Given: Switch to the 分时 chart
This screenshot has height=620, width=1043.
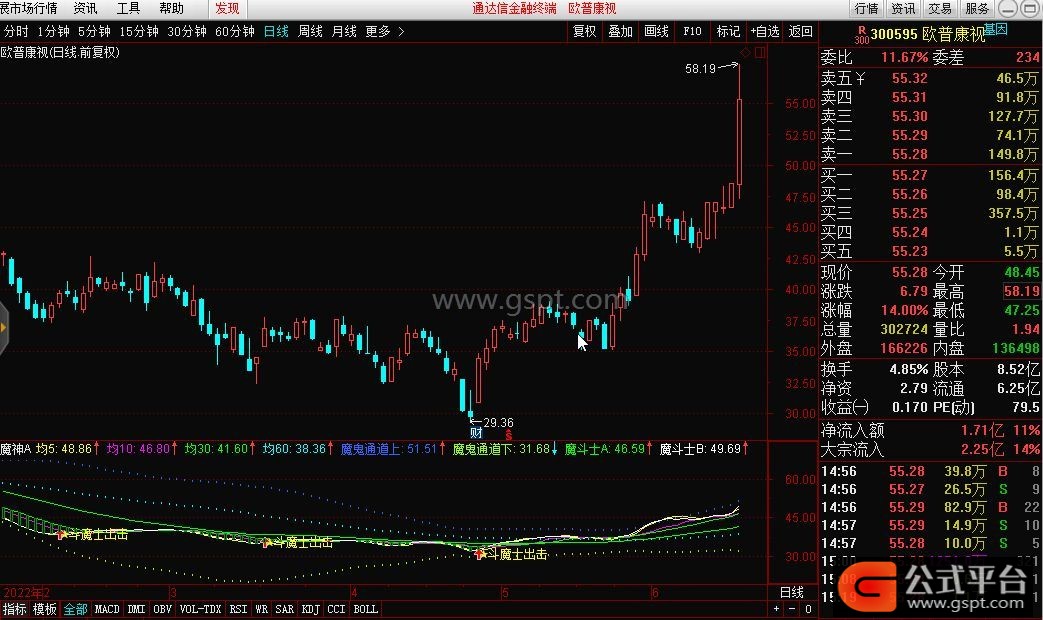Looking at the screenshot, I should tap(16, 31).
